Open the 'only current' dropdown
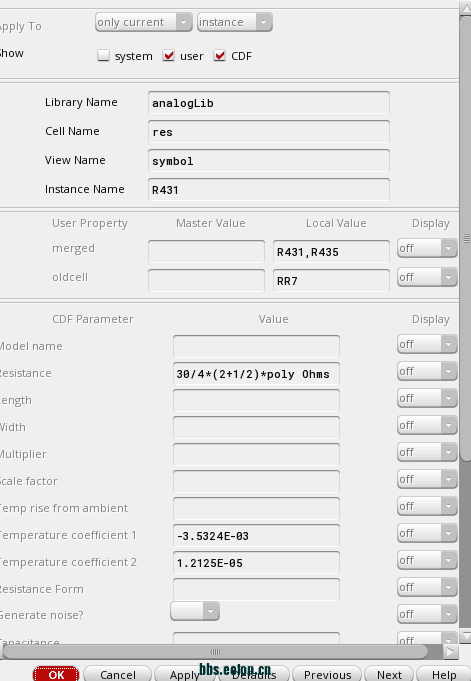The height and width of the screenshot is (681, 471). (x=144, y=22)
